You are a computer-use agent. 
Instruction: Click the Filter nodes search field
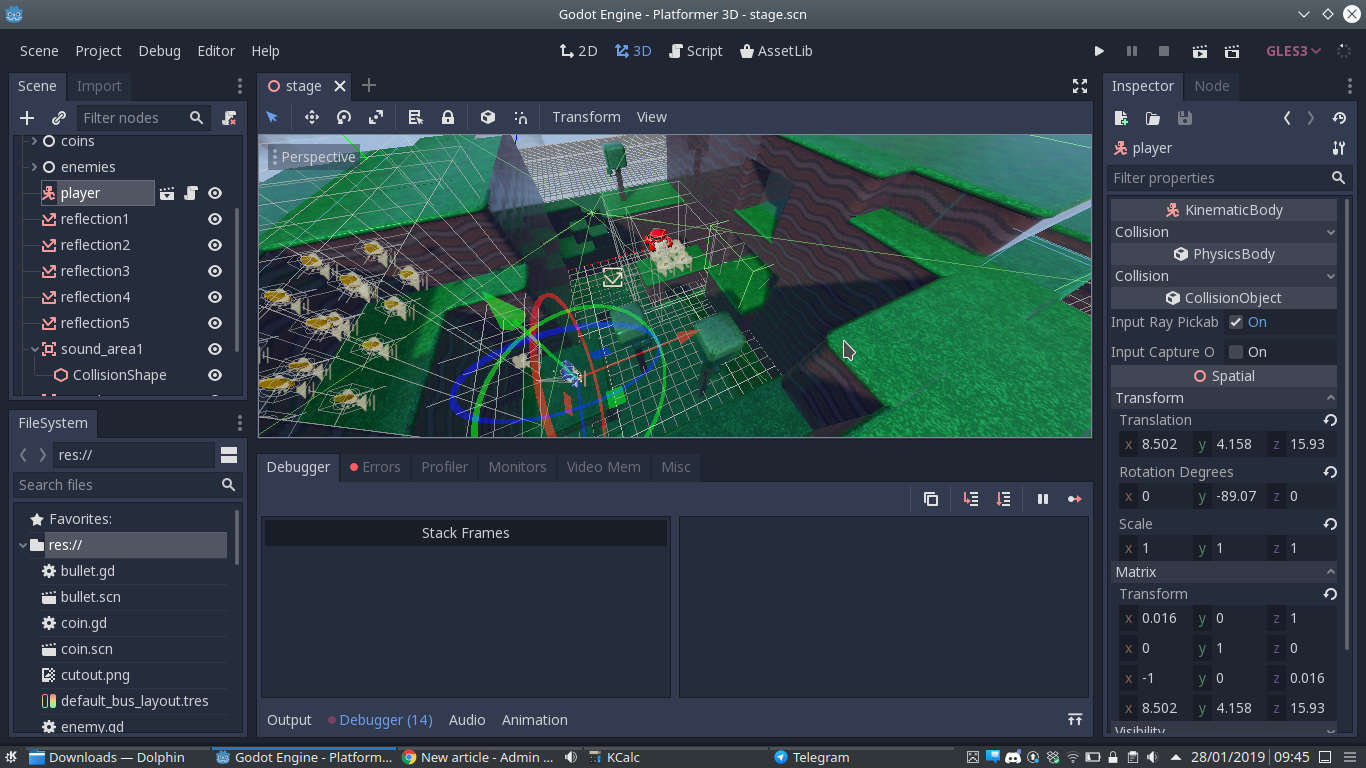pyautogui.click(x=144, y=118)
